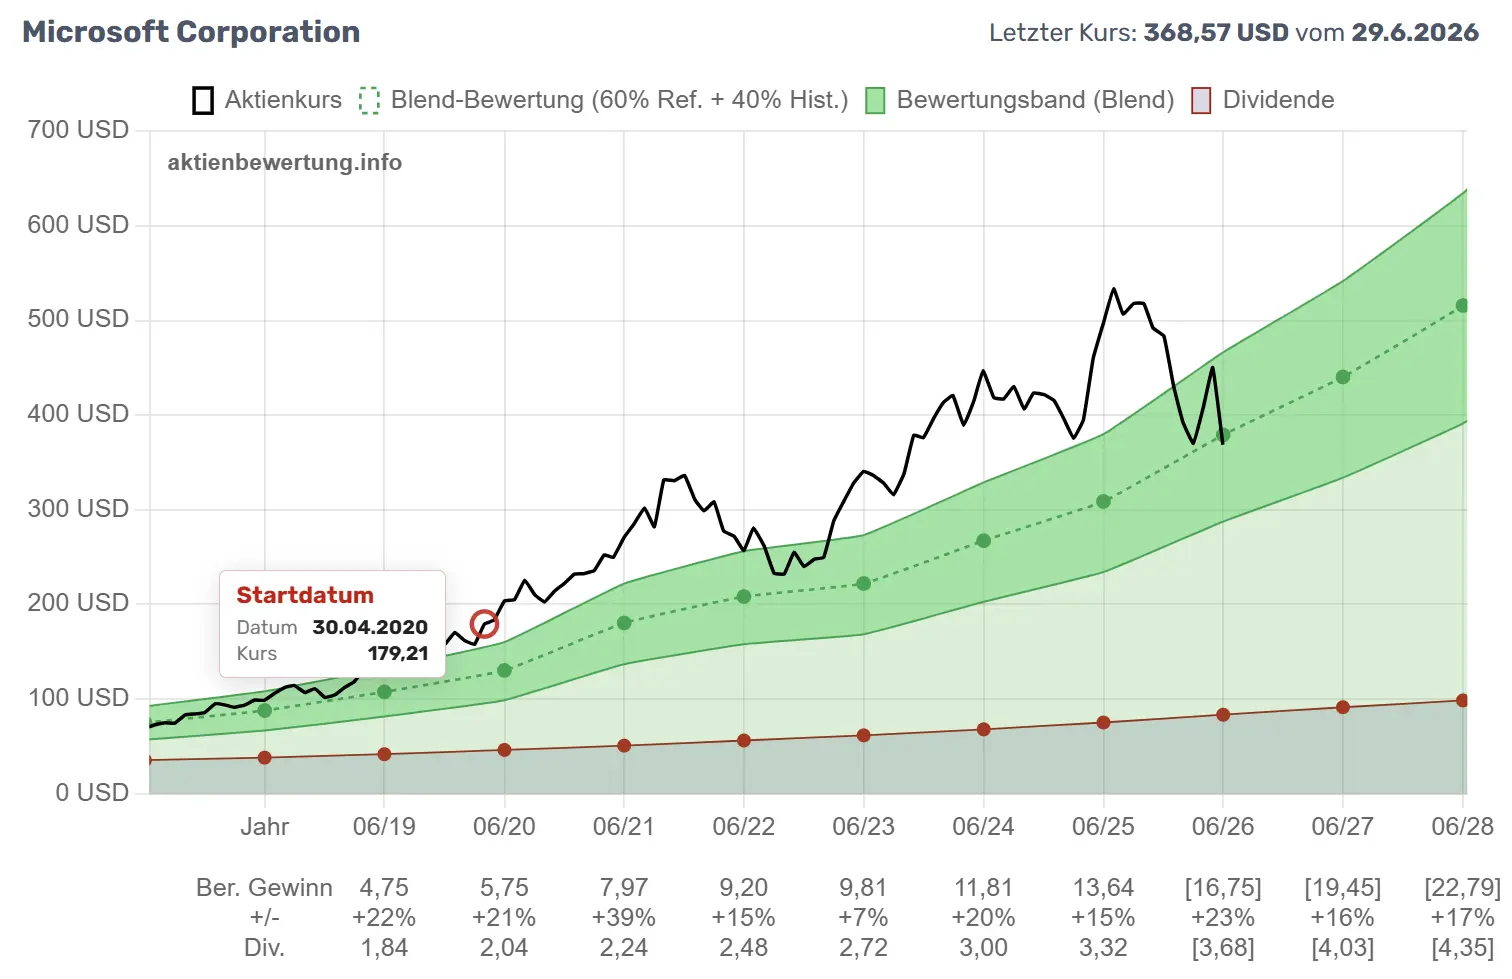Select the dividend data point at 06/24
The height and width of the screenshot is (979, 1512).
[984, 730]
